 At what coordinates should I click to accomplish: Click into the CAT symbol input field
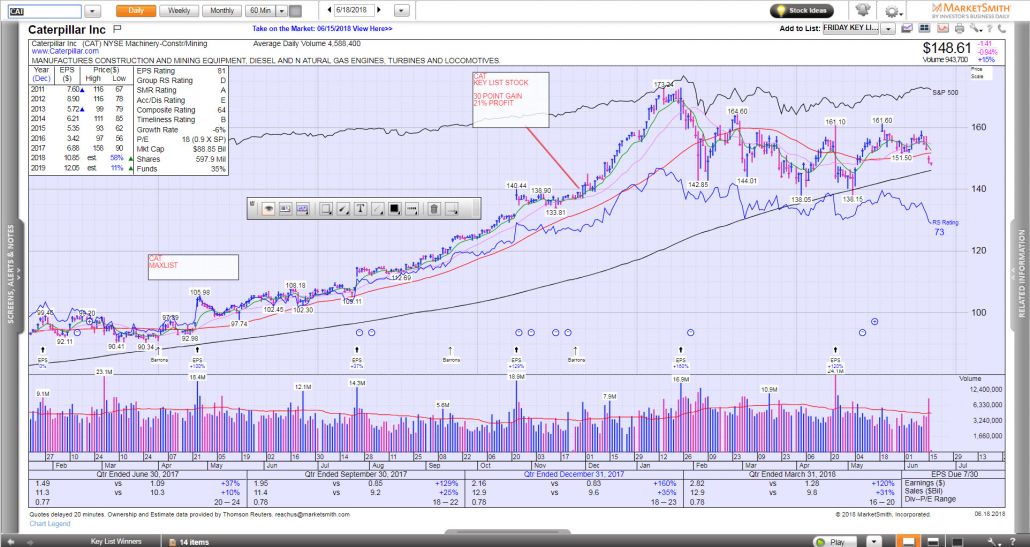[x=40, y=10]
